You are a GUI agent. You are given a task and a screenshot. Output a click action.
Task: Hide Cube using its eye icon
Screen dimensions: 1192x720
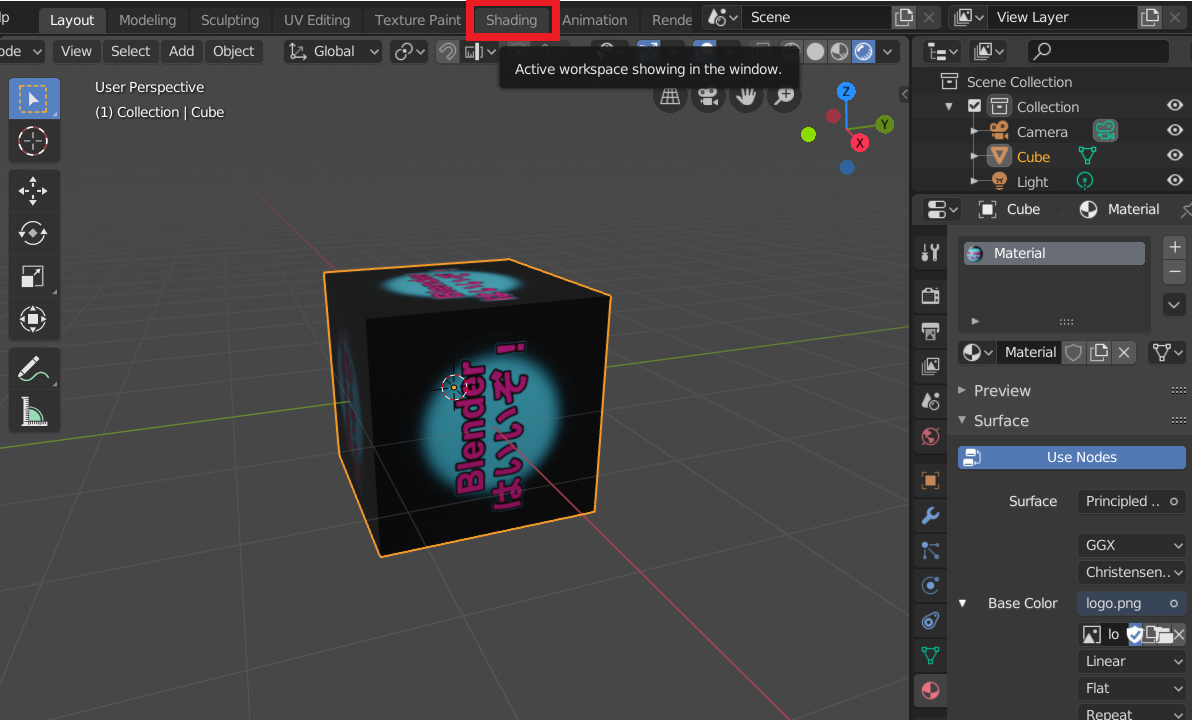click(1175, 156)
